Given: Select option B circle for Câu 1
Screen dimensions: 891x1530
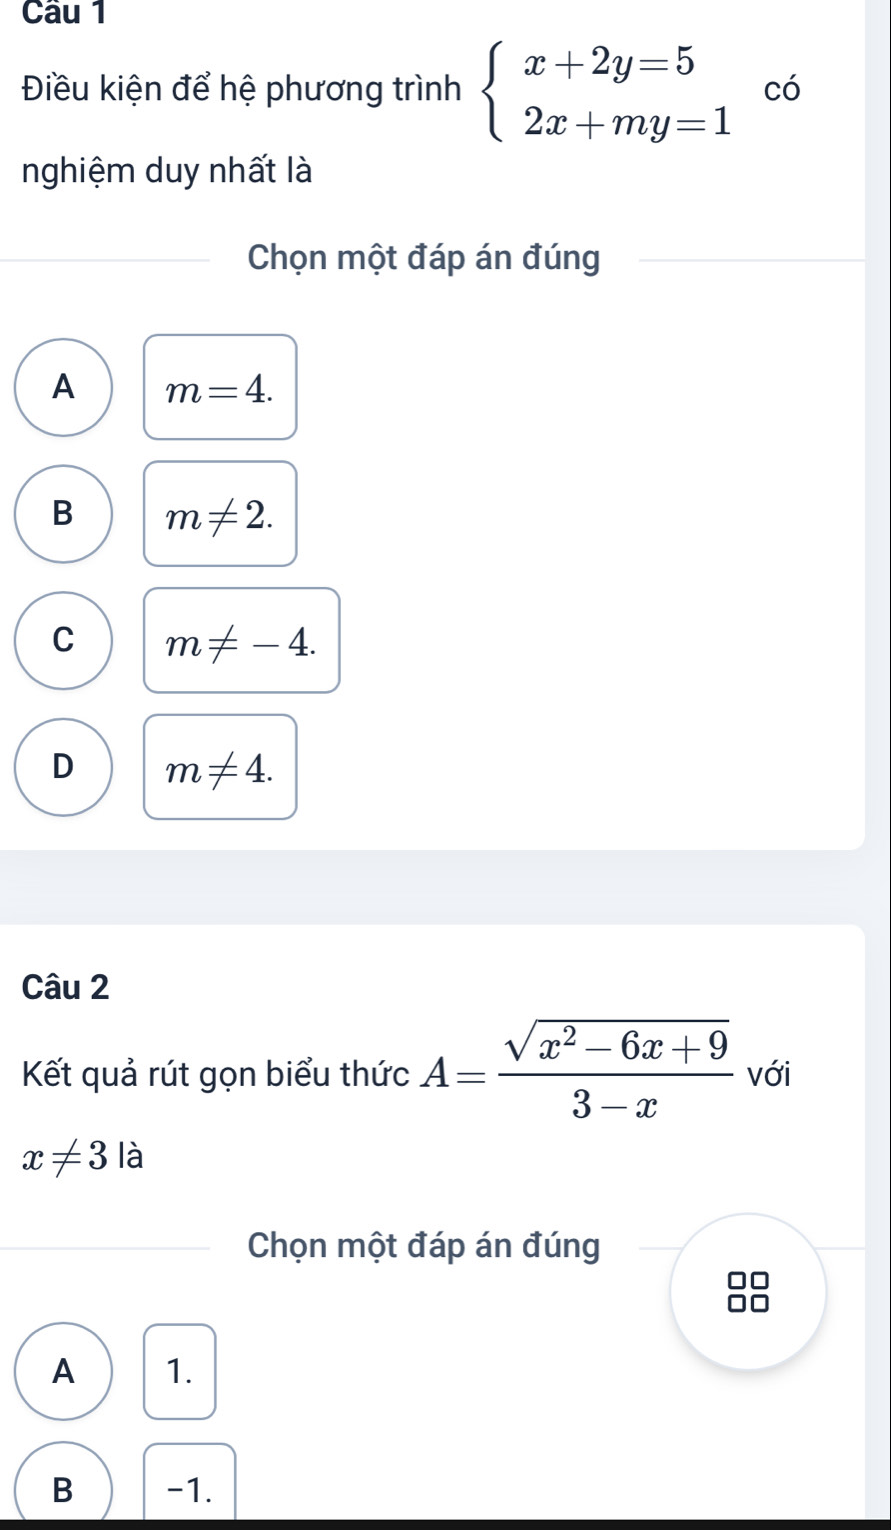Looking at the screenshot, I should click(64, 513).
